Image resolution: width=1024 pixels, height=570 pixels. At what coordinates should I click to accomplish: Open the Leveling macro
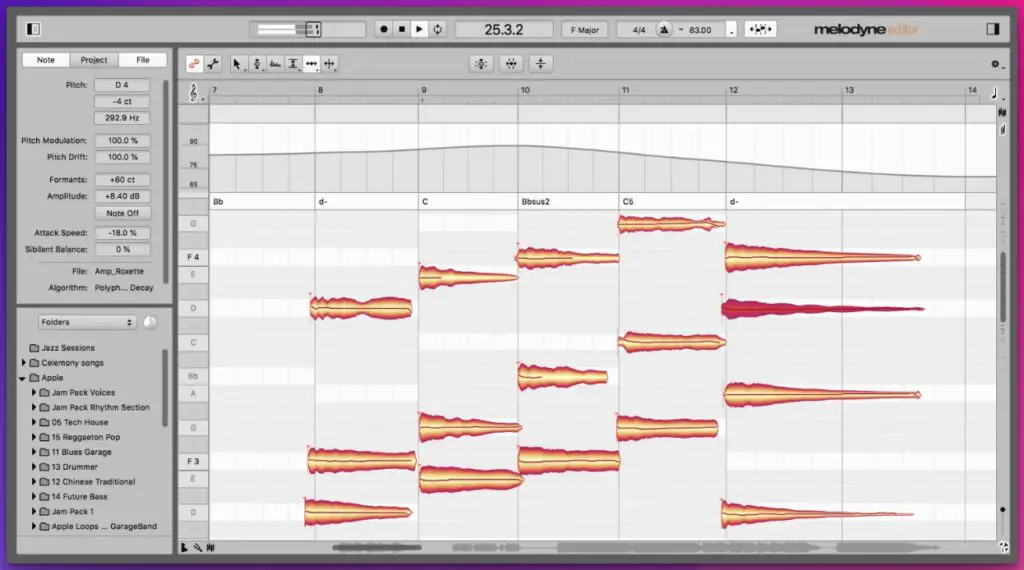tap(540, 63)
